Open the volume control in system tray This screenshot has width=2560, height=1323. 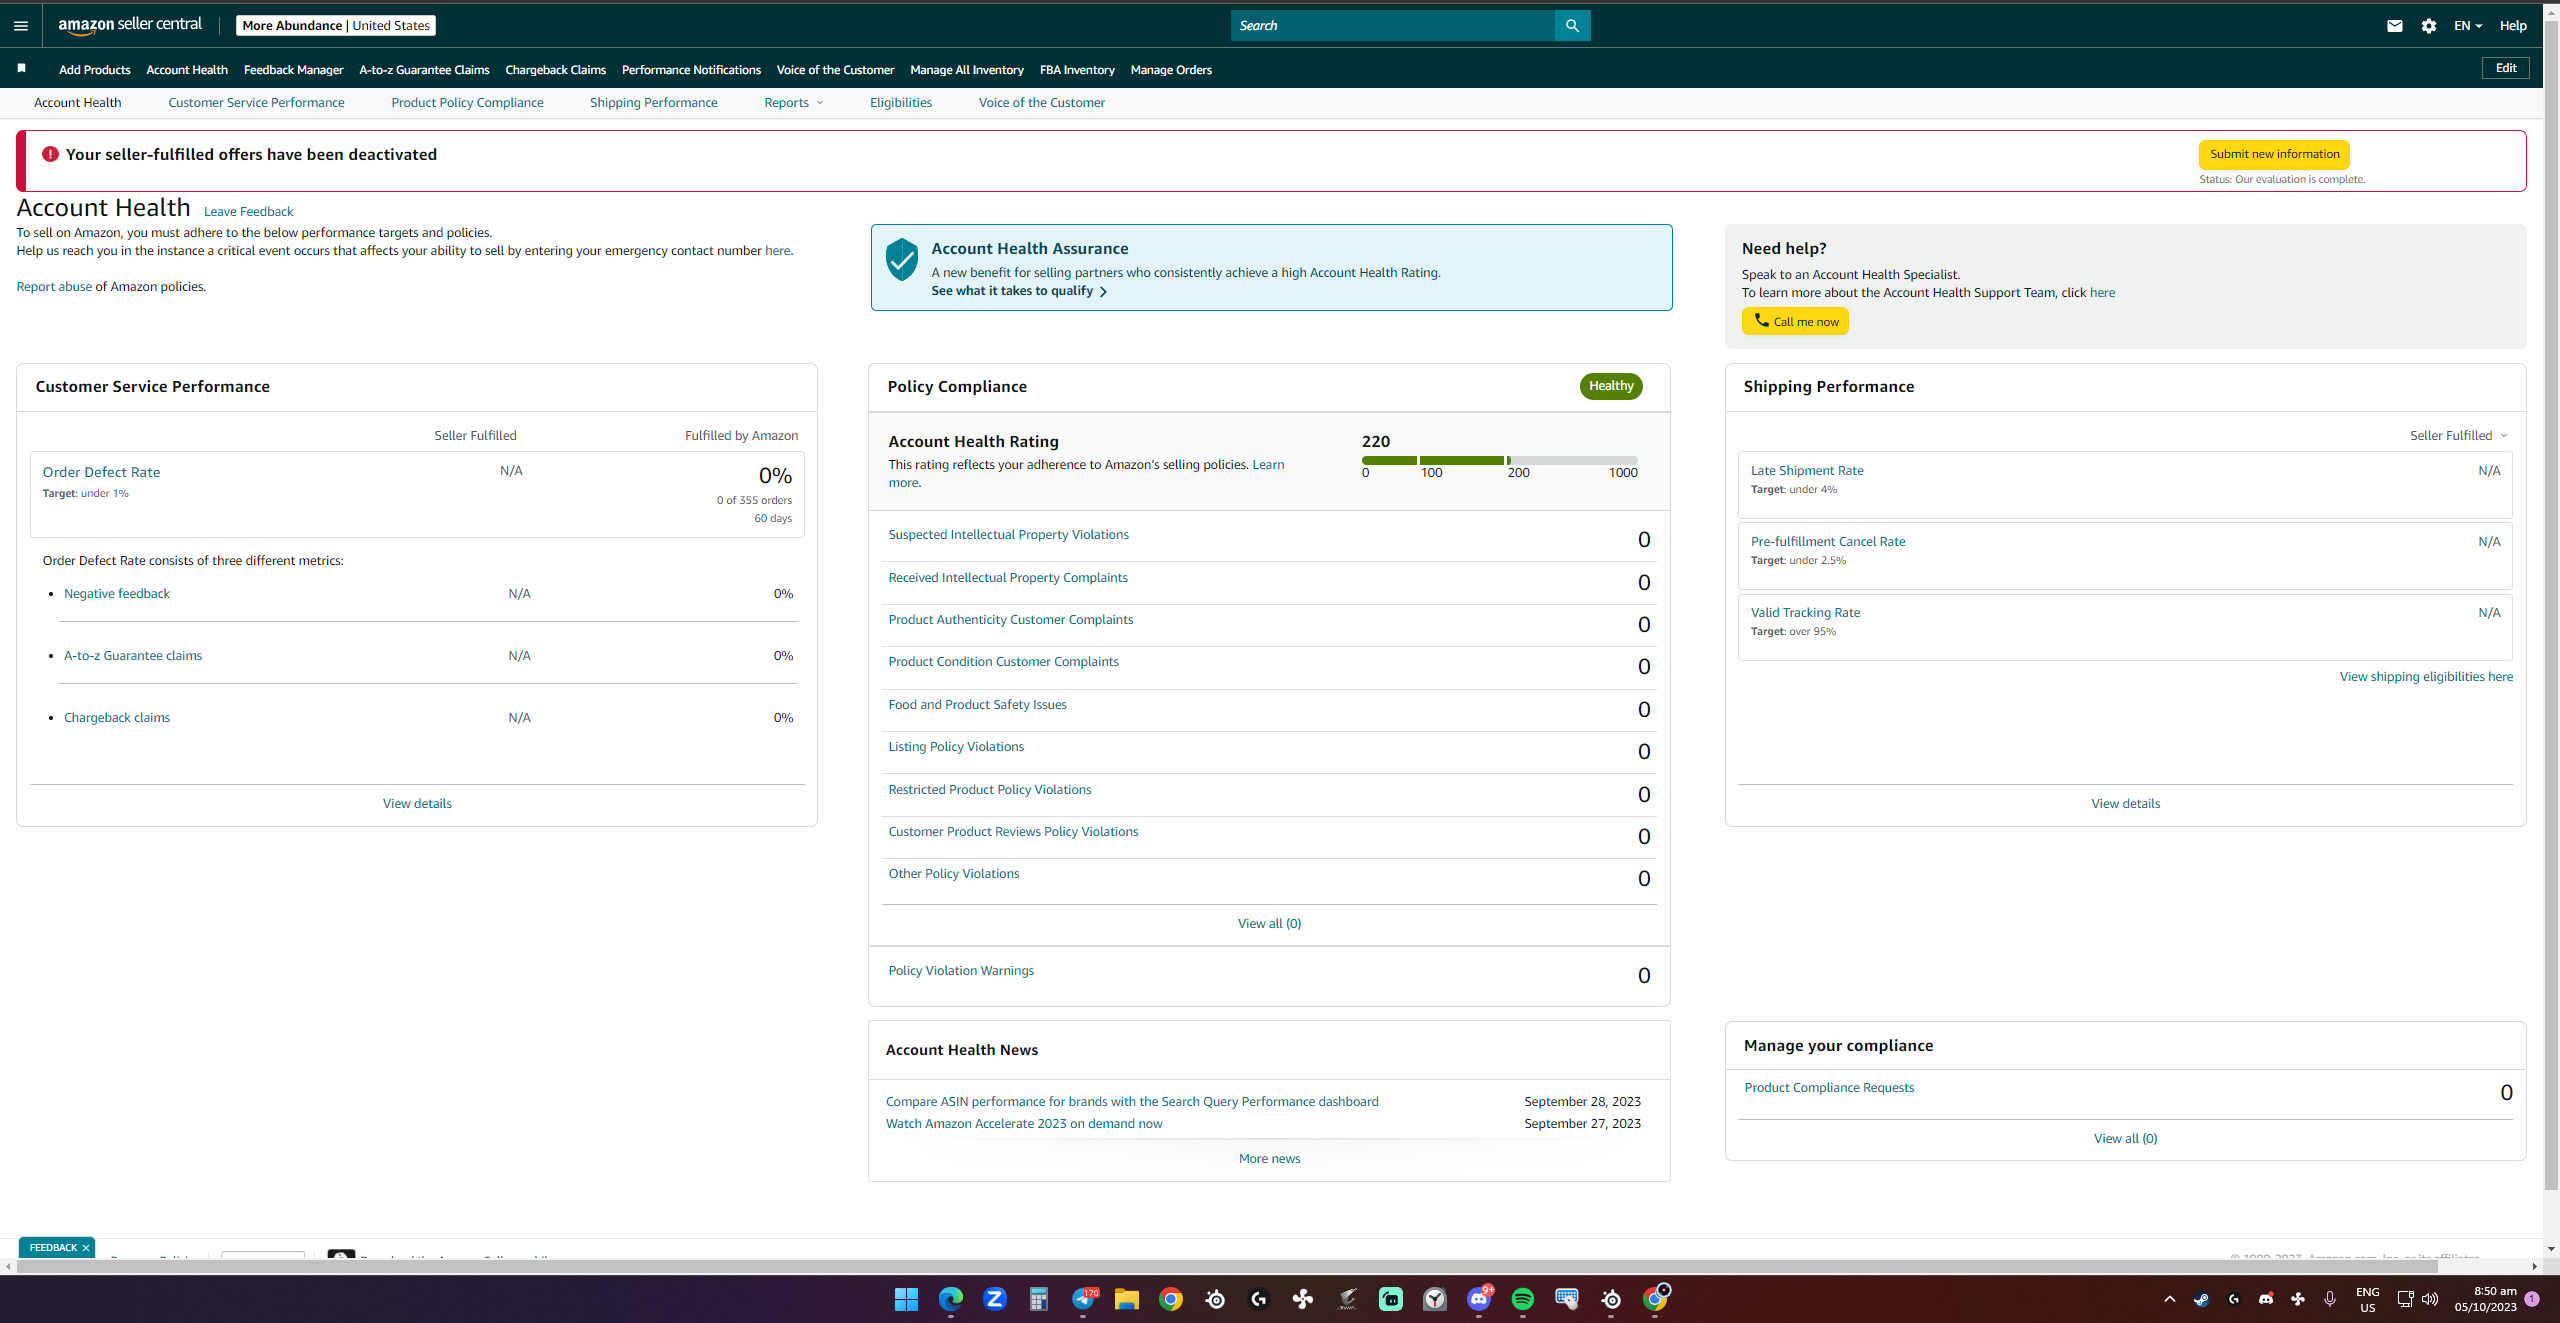pyautogui.click(x=2430, y=1299)
